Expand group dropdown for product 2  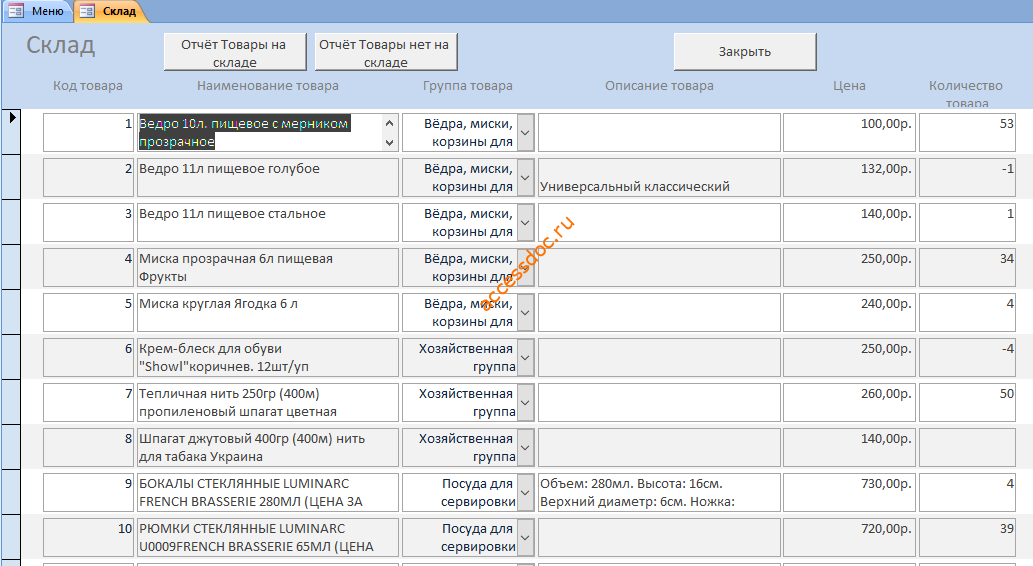tap(525, 177)
